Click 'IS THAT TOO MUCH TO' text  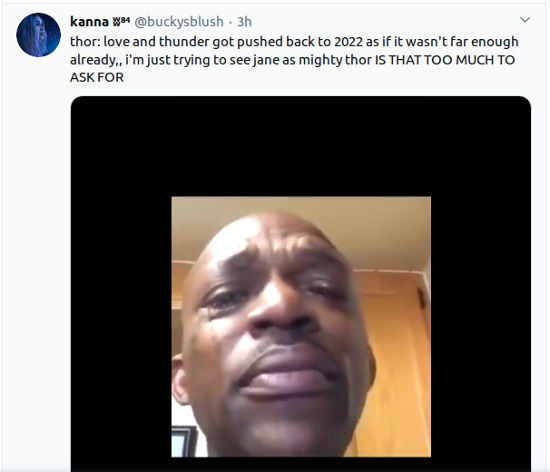445,60
